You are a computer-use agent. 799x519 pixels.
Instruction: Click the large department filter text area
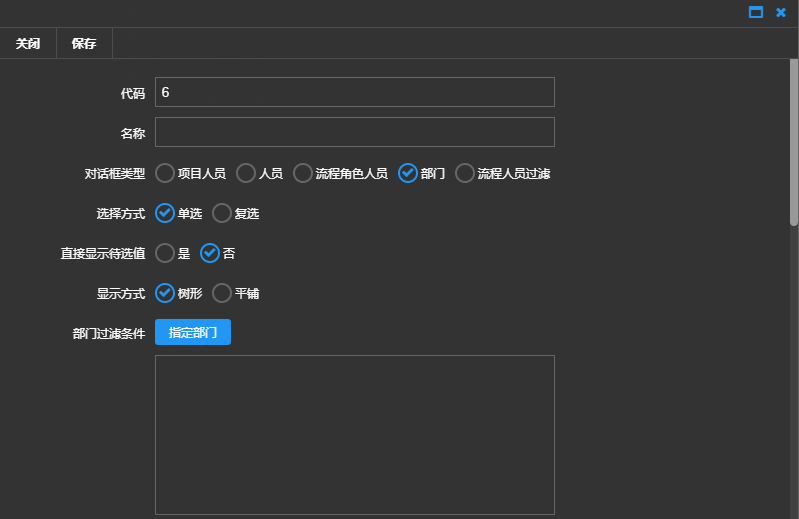coord(354,435)
